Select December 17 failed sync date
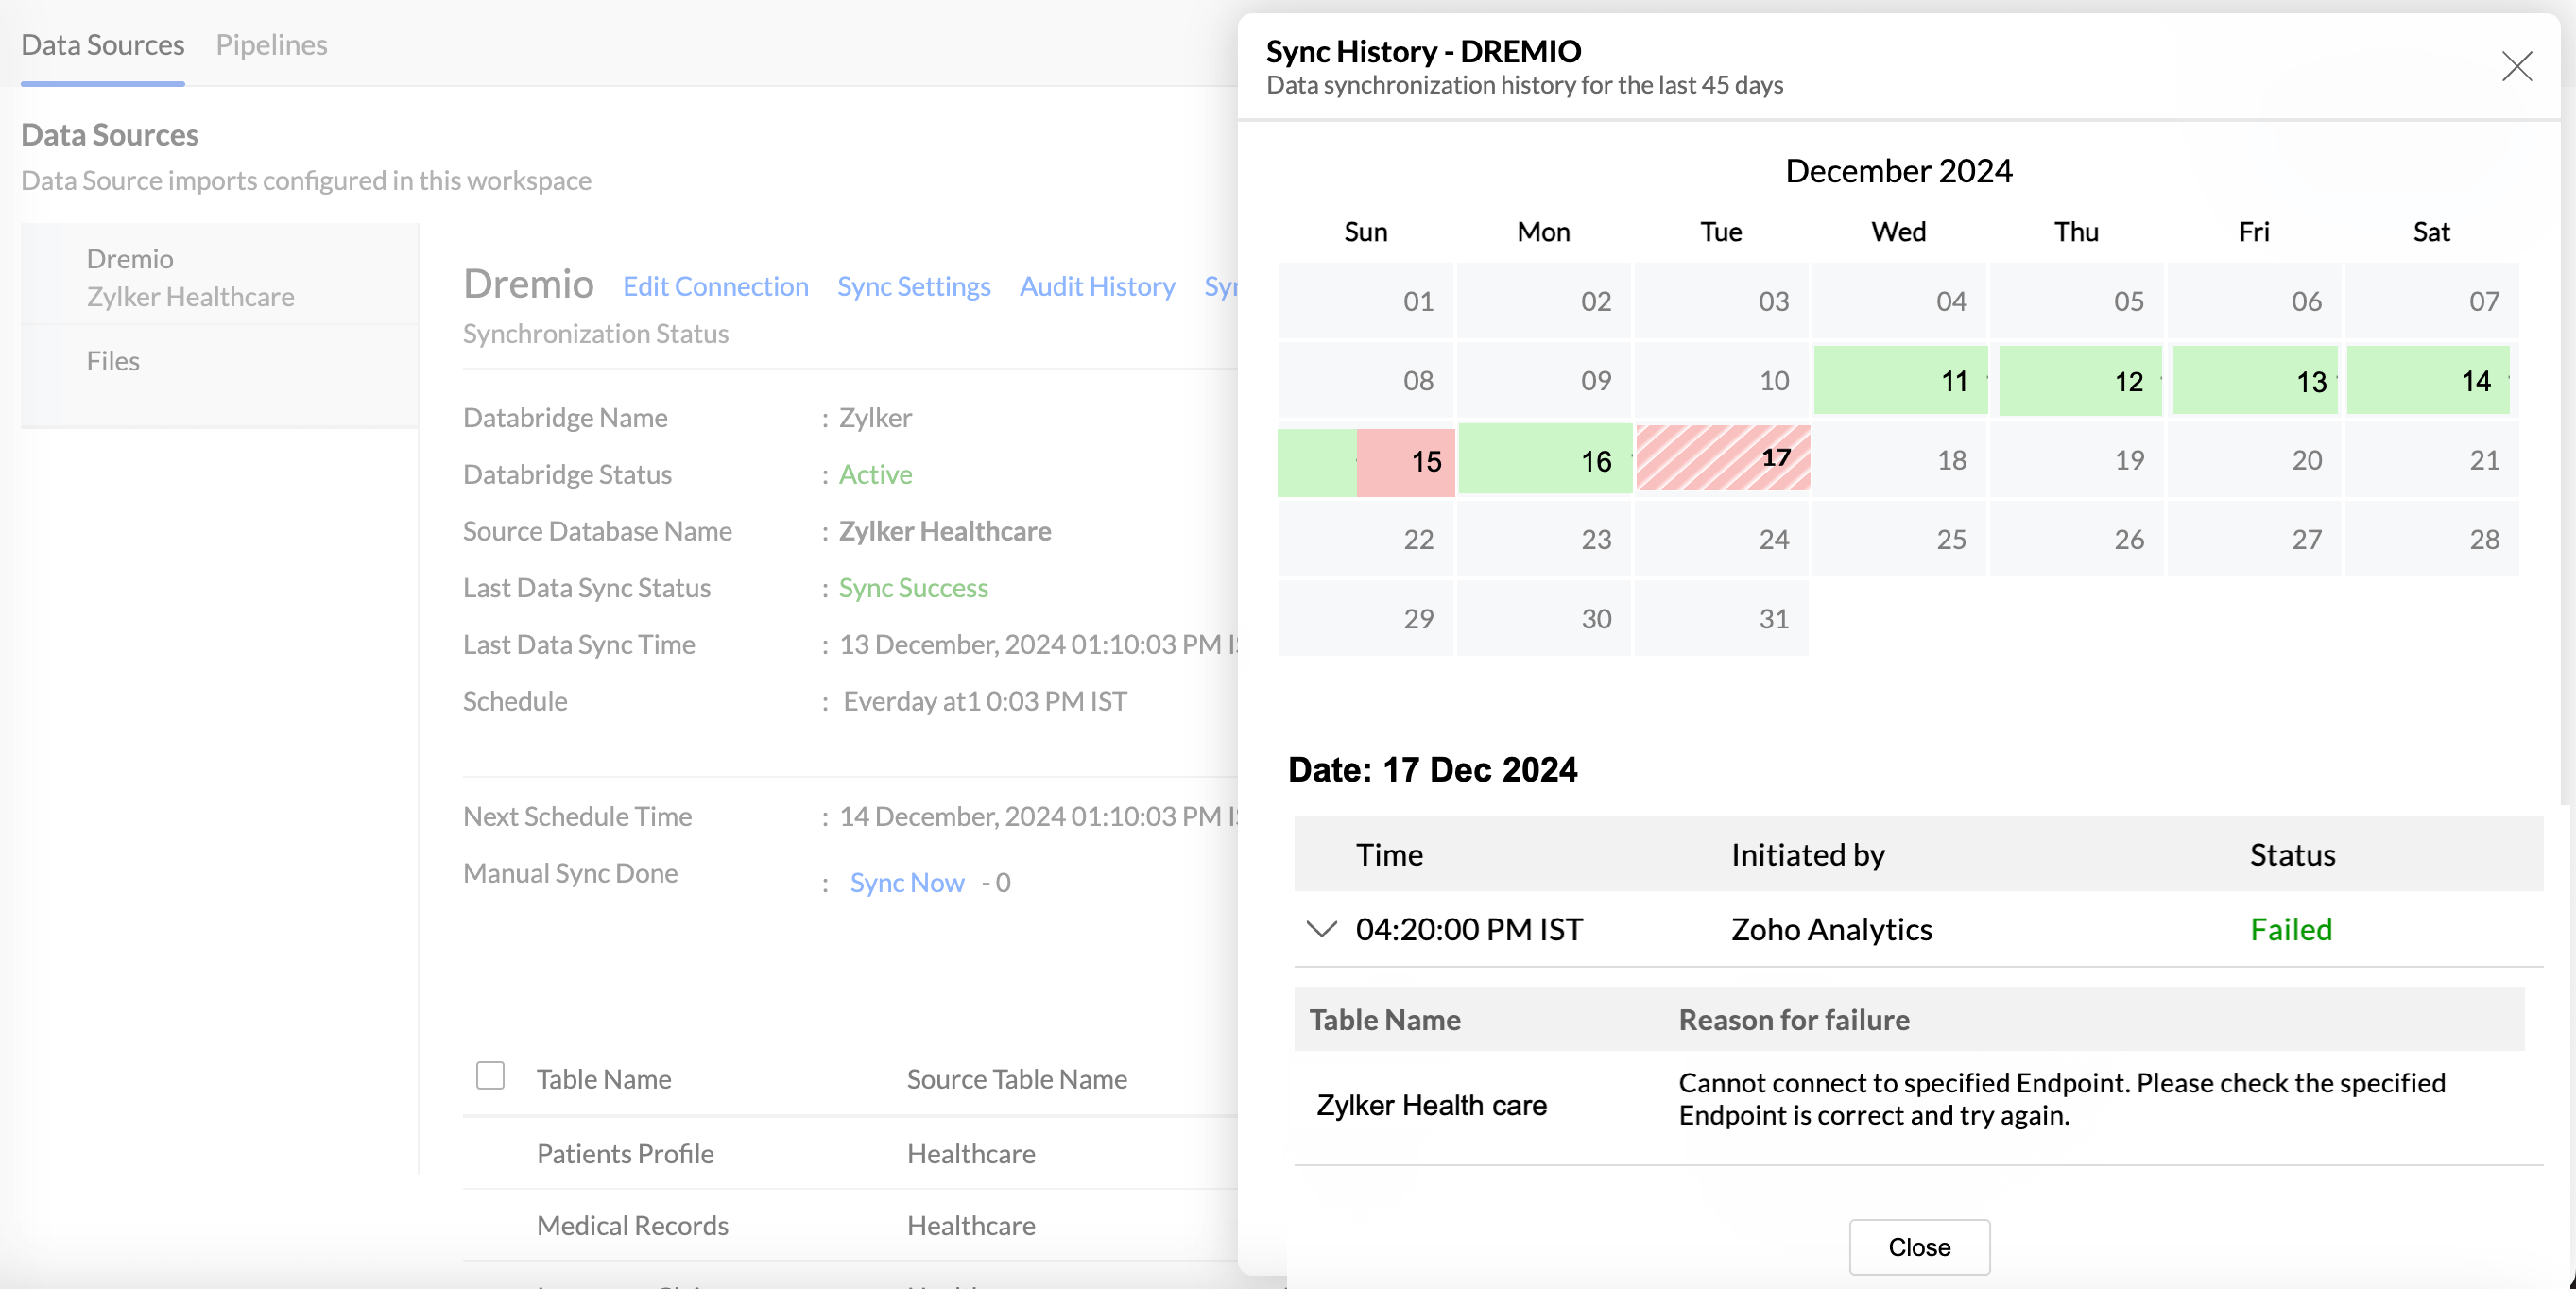Viewport: 2576px width, 1289px height. pyautogui.click(x=1722, y=459)
